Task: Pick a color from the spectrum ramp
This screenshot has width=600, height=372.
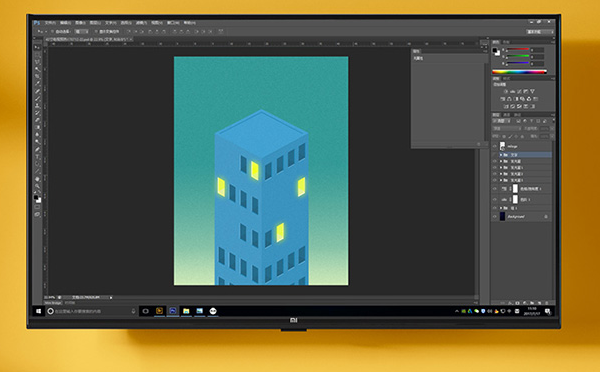Action: click(519, 72)
